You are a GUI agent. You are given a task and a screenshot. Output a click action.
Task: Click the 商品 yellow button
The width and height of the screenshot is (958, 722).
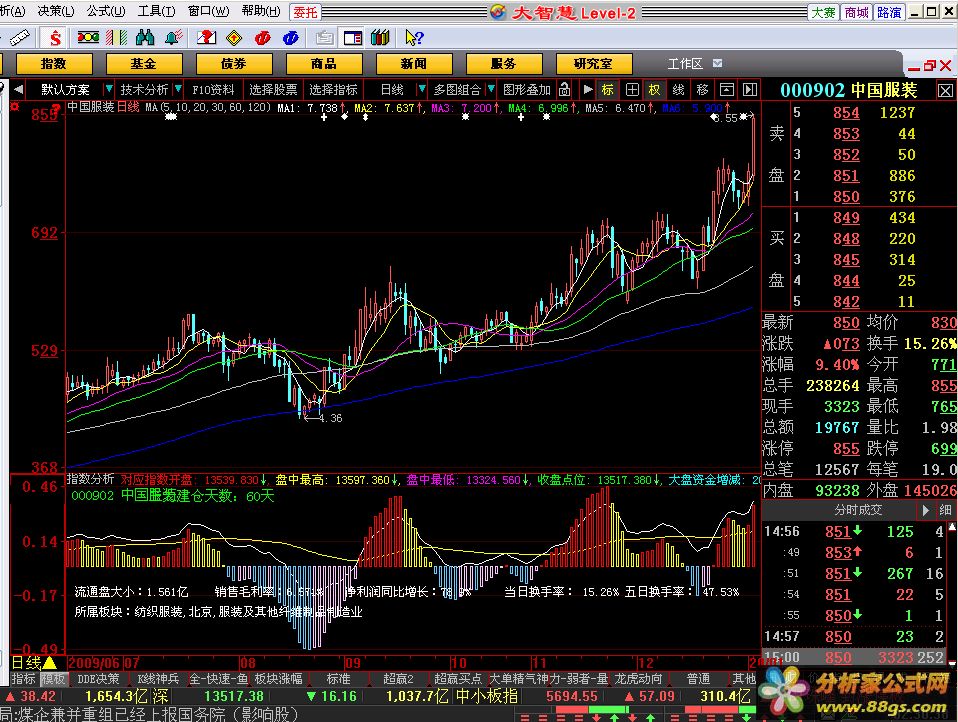pyautogui.click(x=324, y=64)
